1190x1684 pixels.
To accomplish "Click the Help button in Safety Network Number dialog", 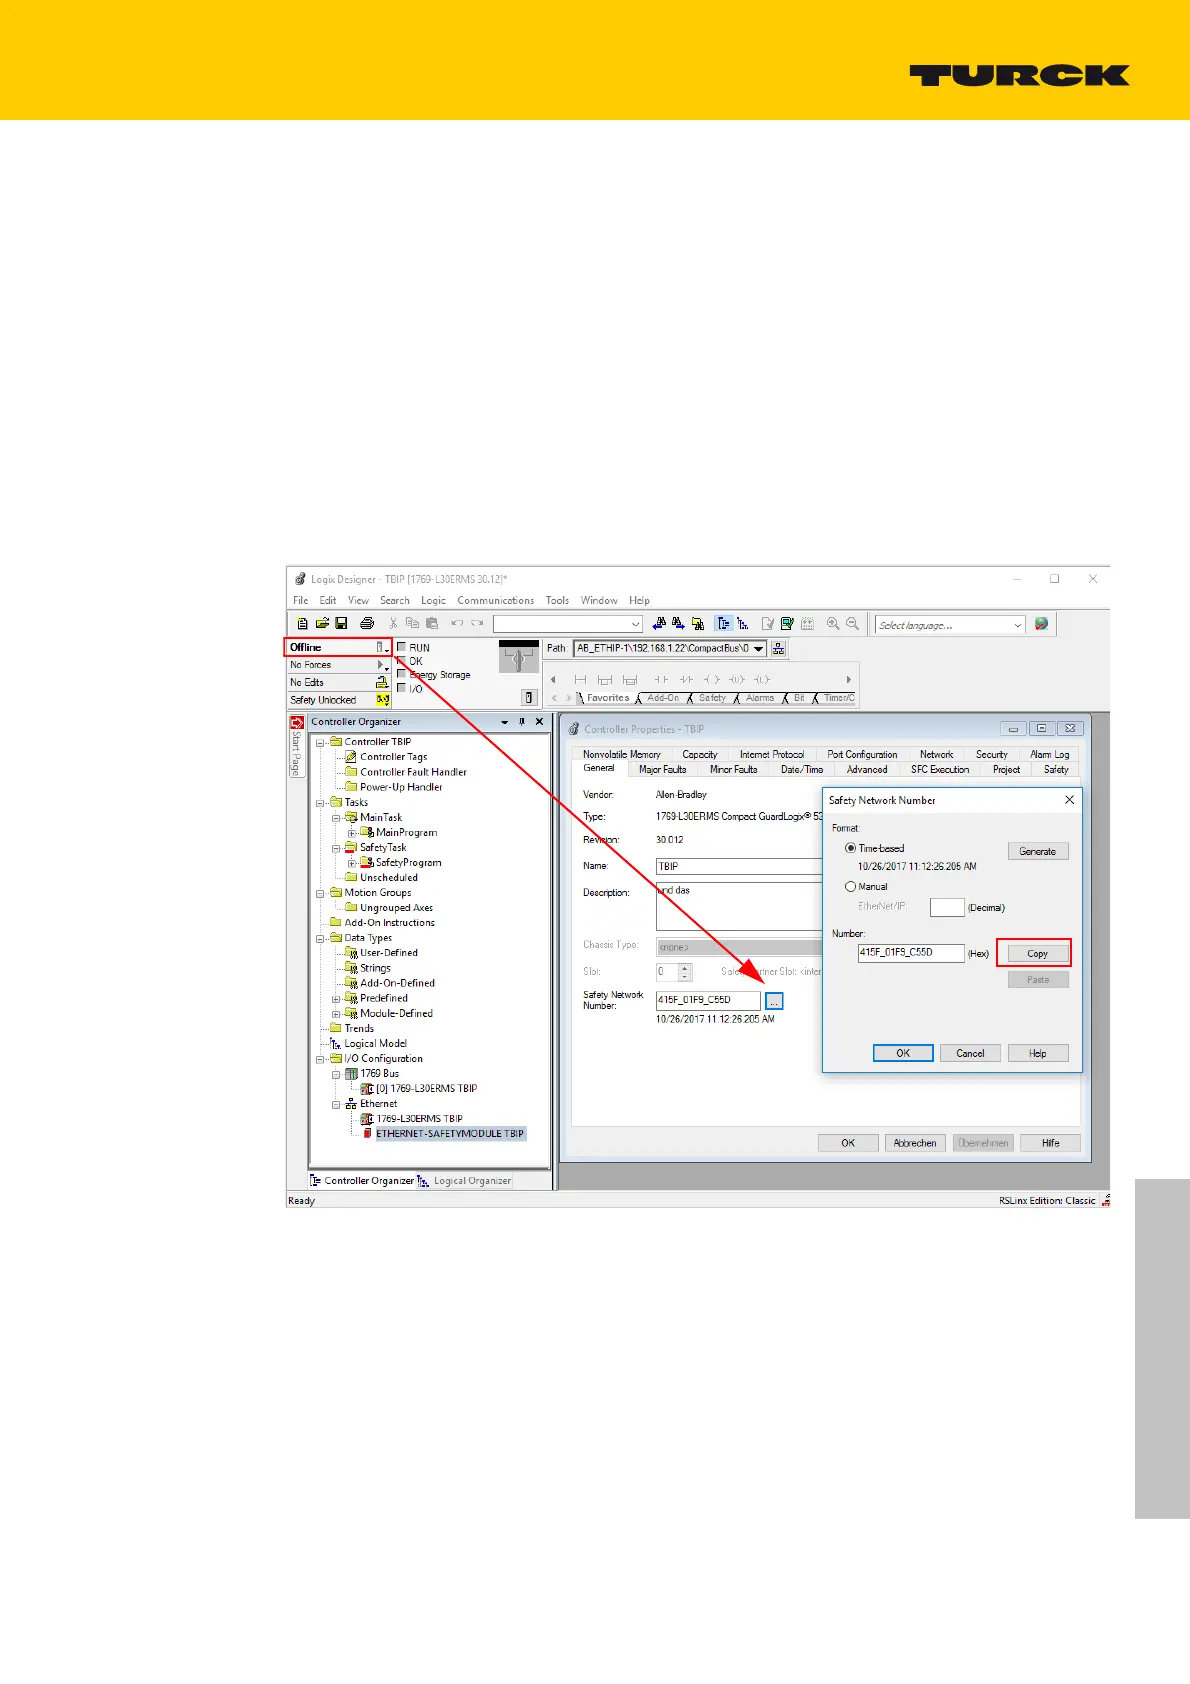I will pos(1038,1053).
